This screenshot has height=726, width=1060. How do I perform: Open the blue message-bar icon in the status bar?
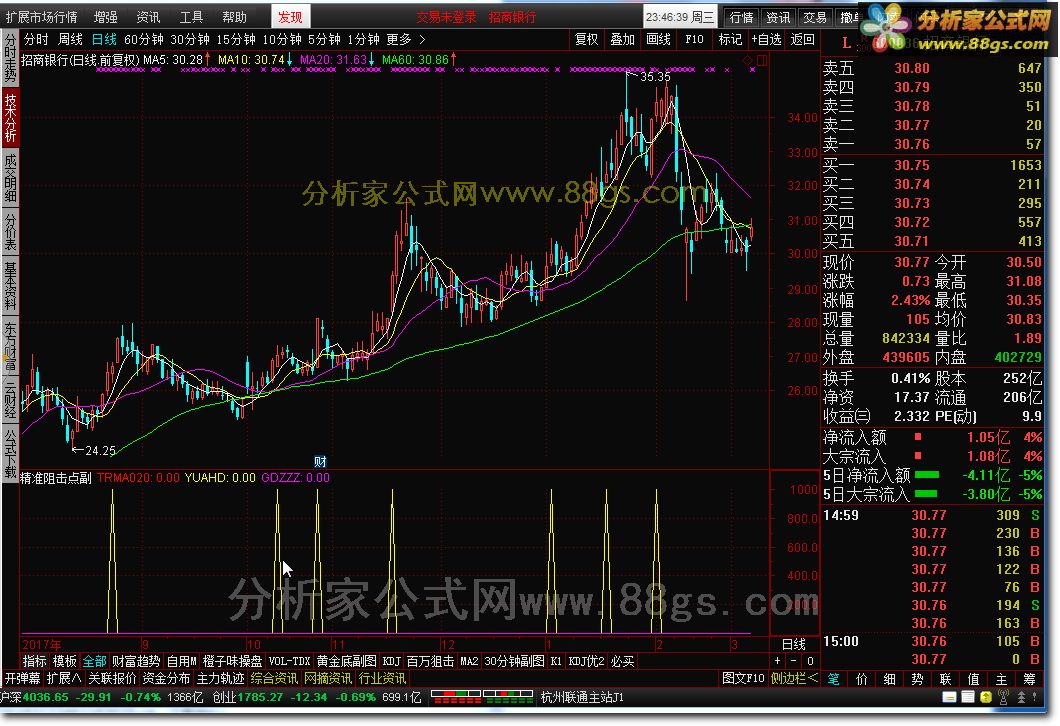[950, 698]
